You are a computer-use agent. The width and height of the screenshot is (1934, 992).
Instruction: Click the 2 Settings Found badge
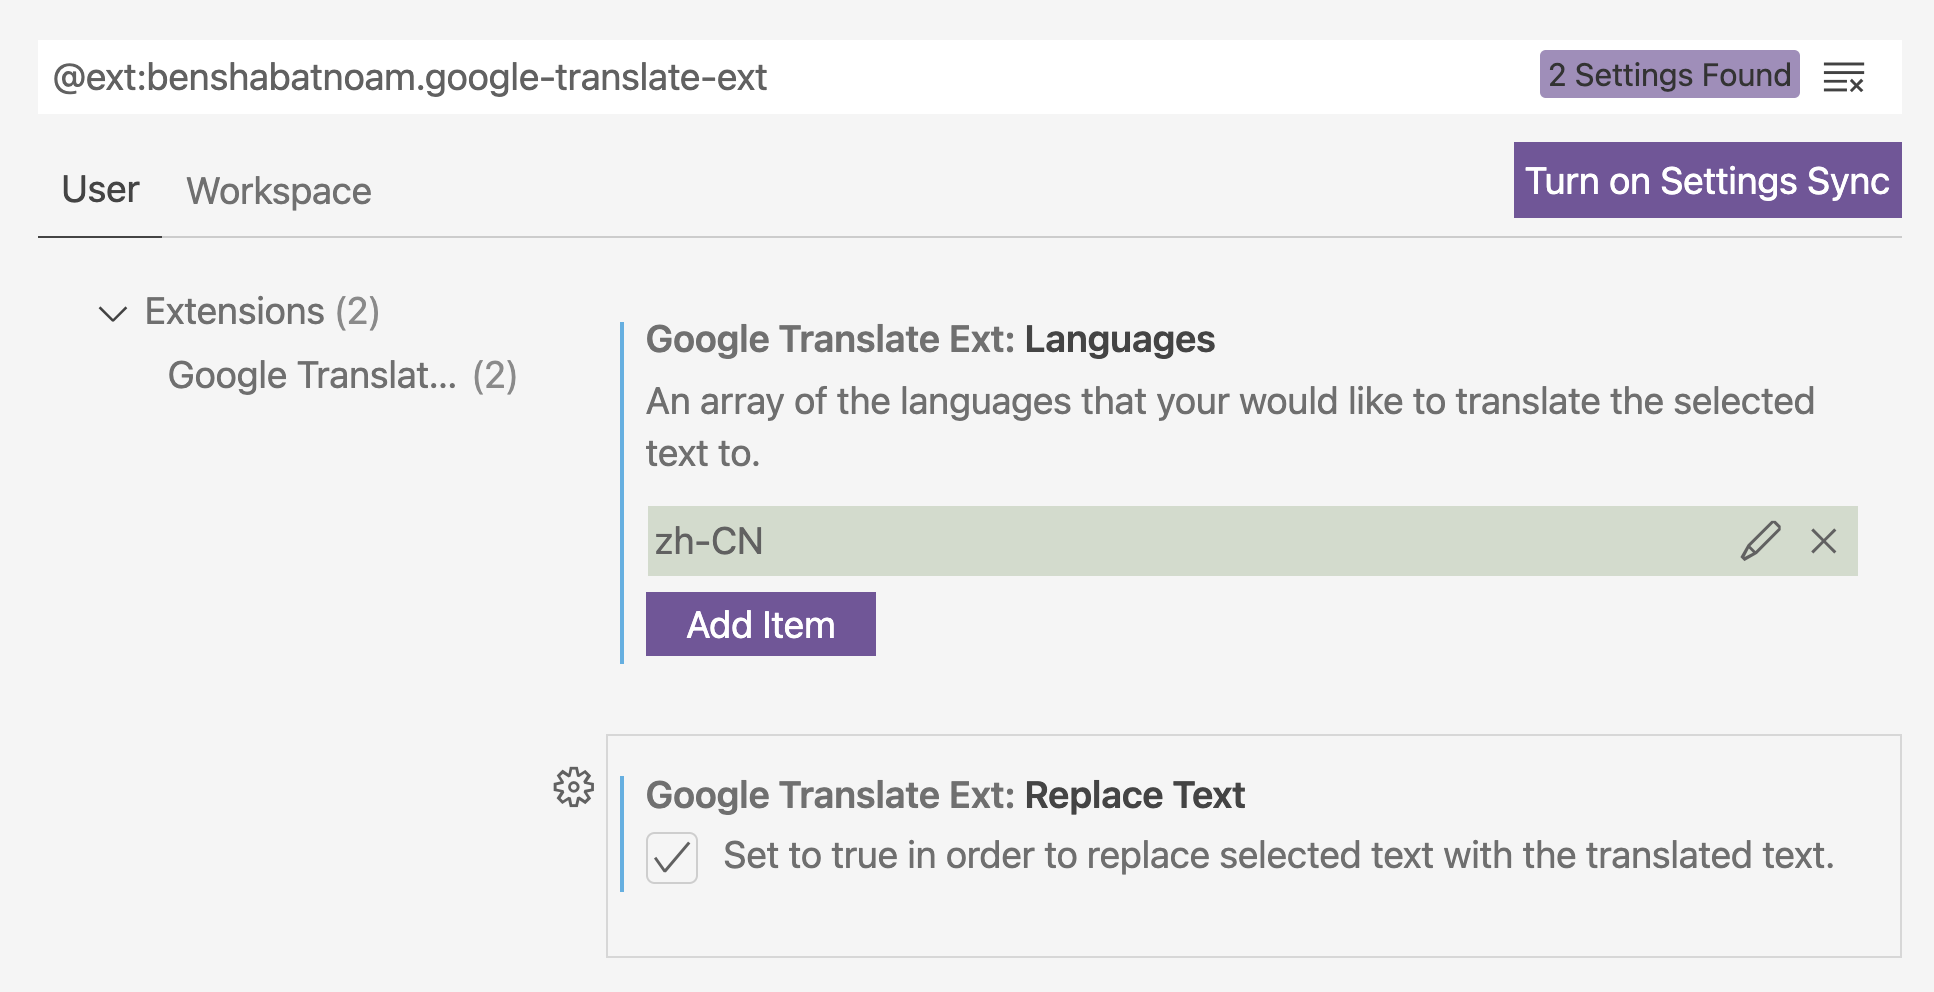click(x=1669, y=75)
